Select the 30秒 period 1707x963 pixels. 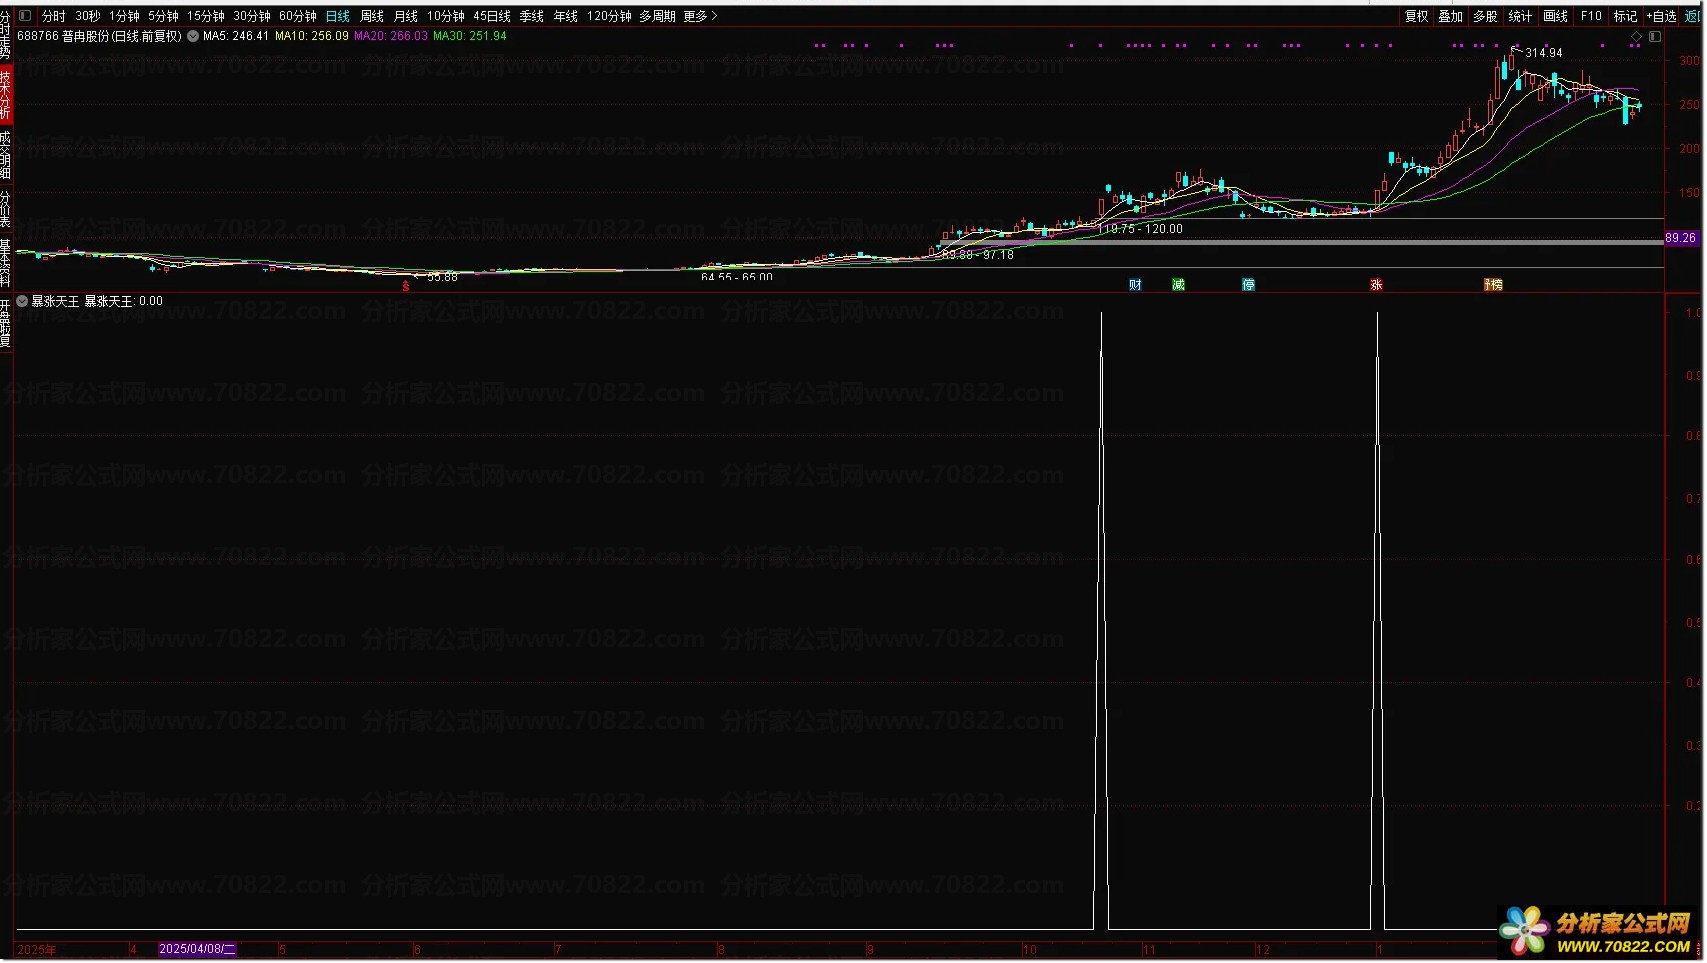88,16
